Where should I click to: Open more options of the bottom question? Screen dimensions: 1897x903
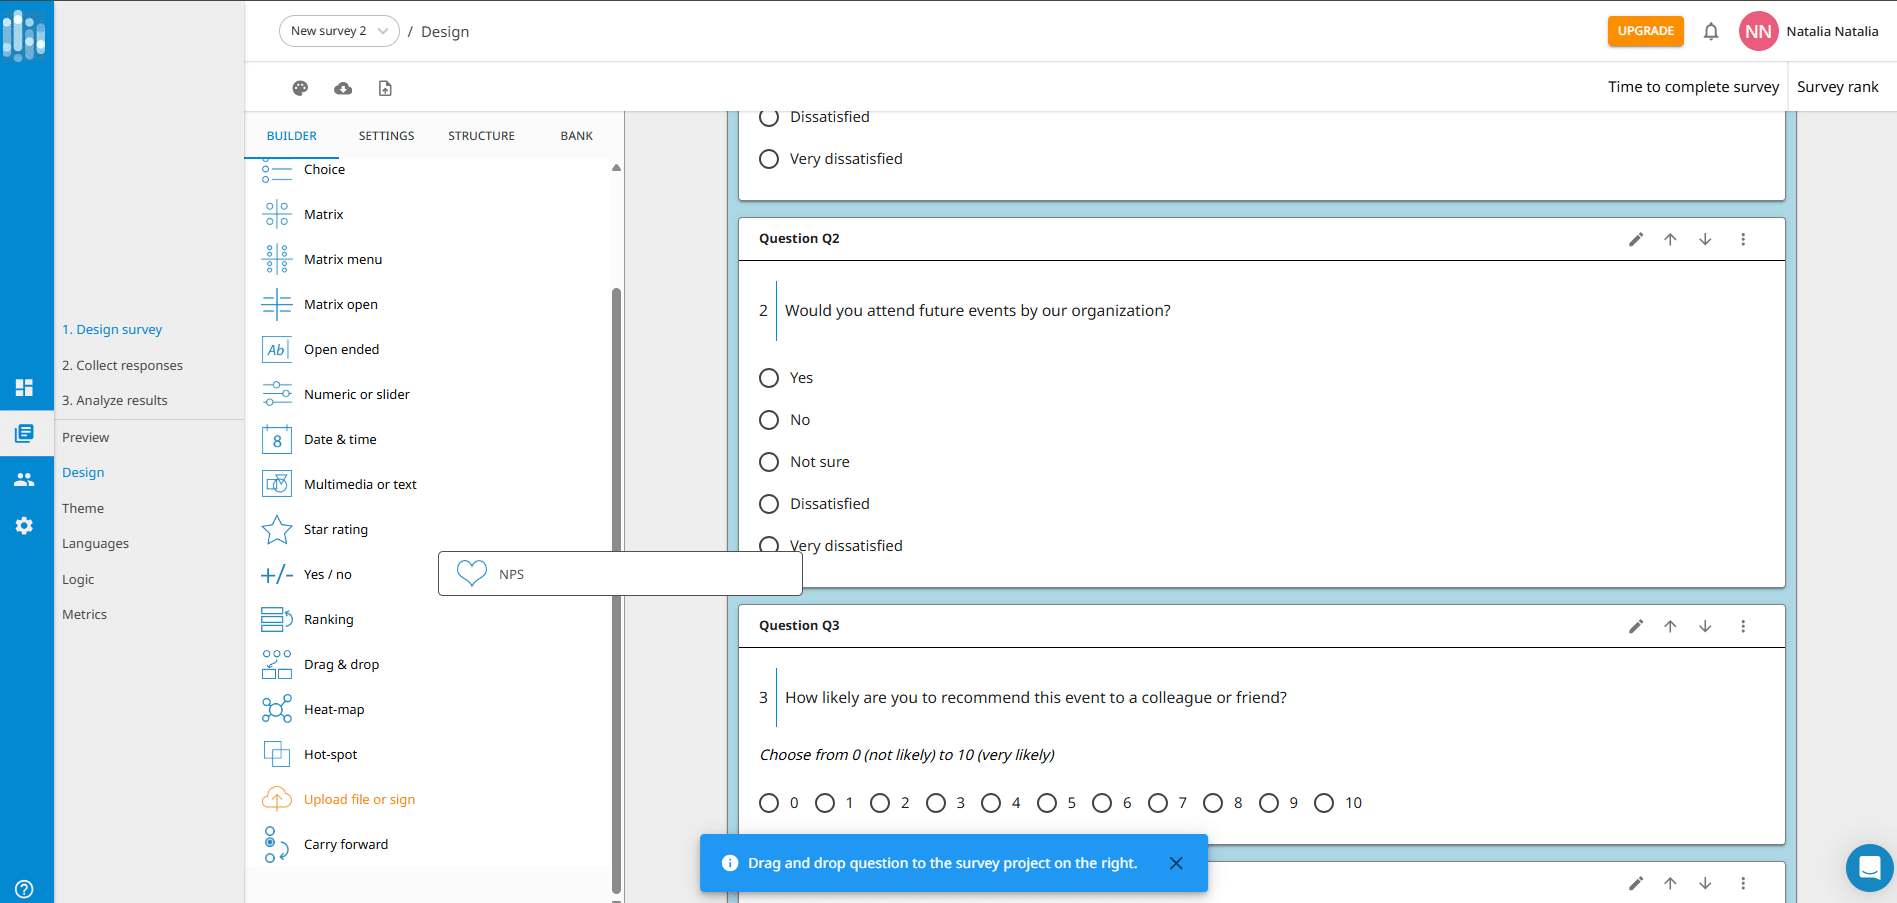[x=1743, y=883]
